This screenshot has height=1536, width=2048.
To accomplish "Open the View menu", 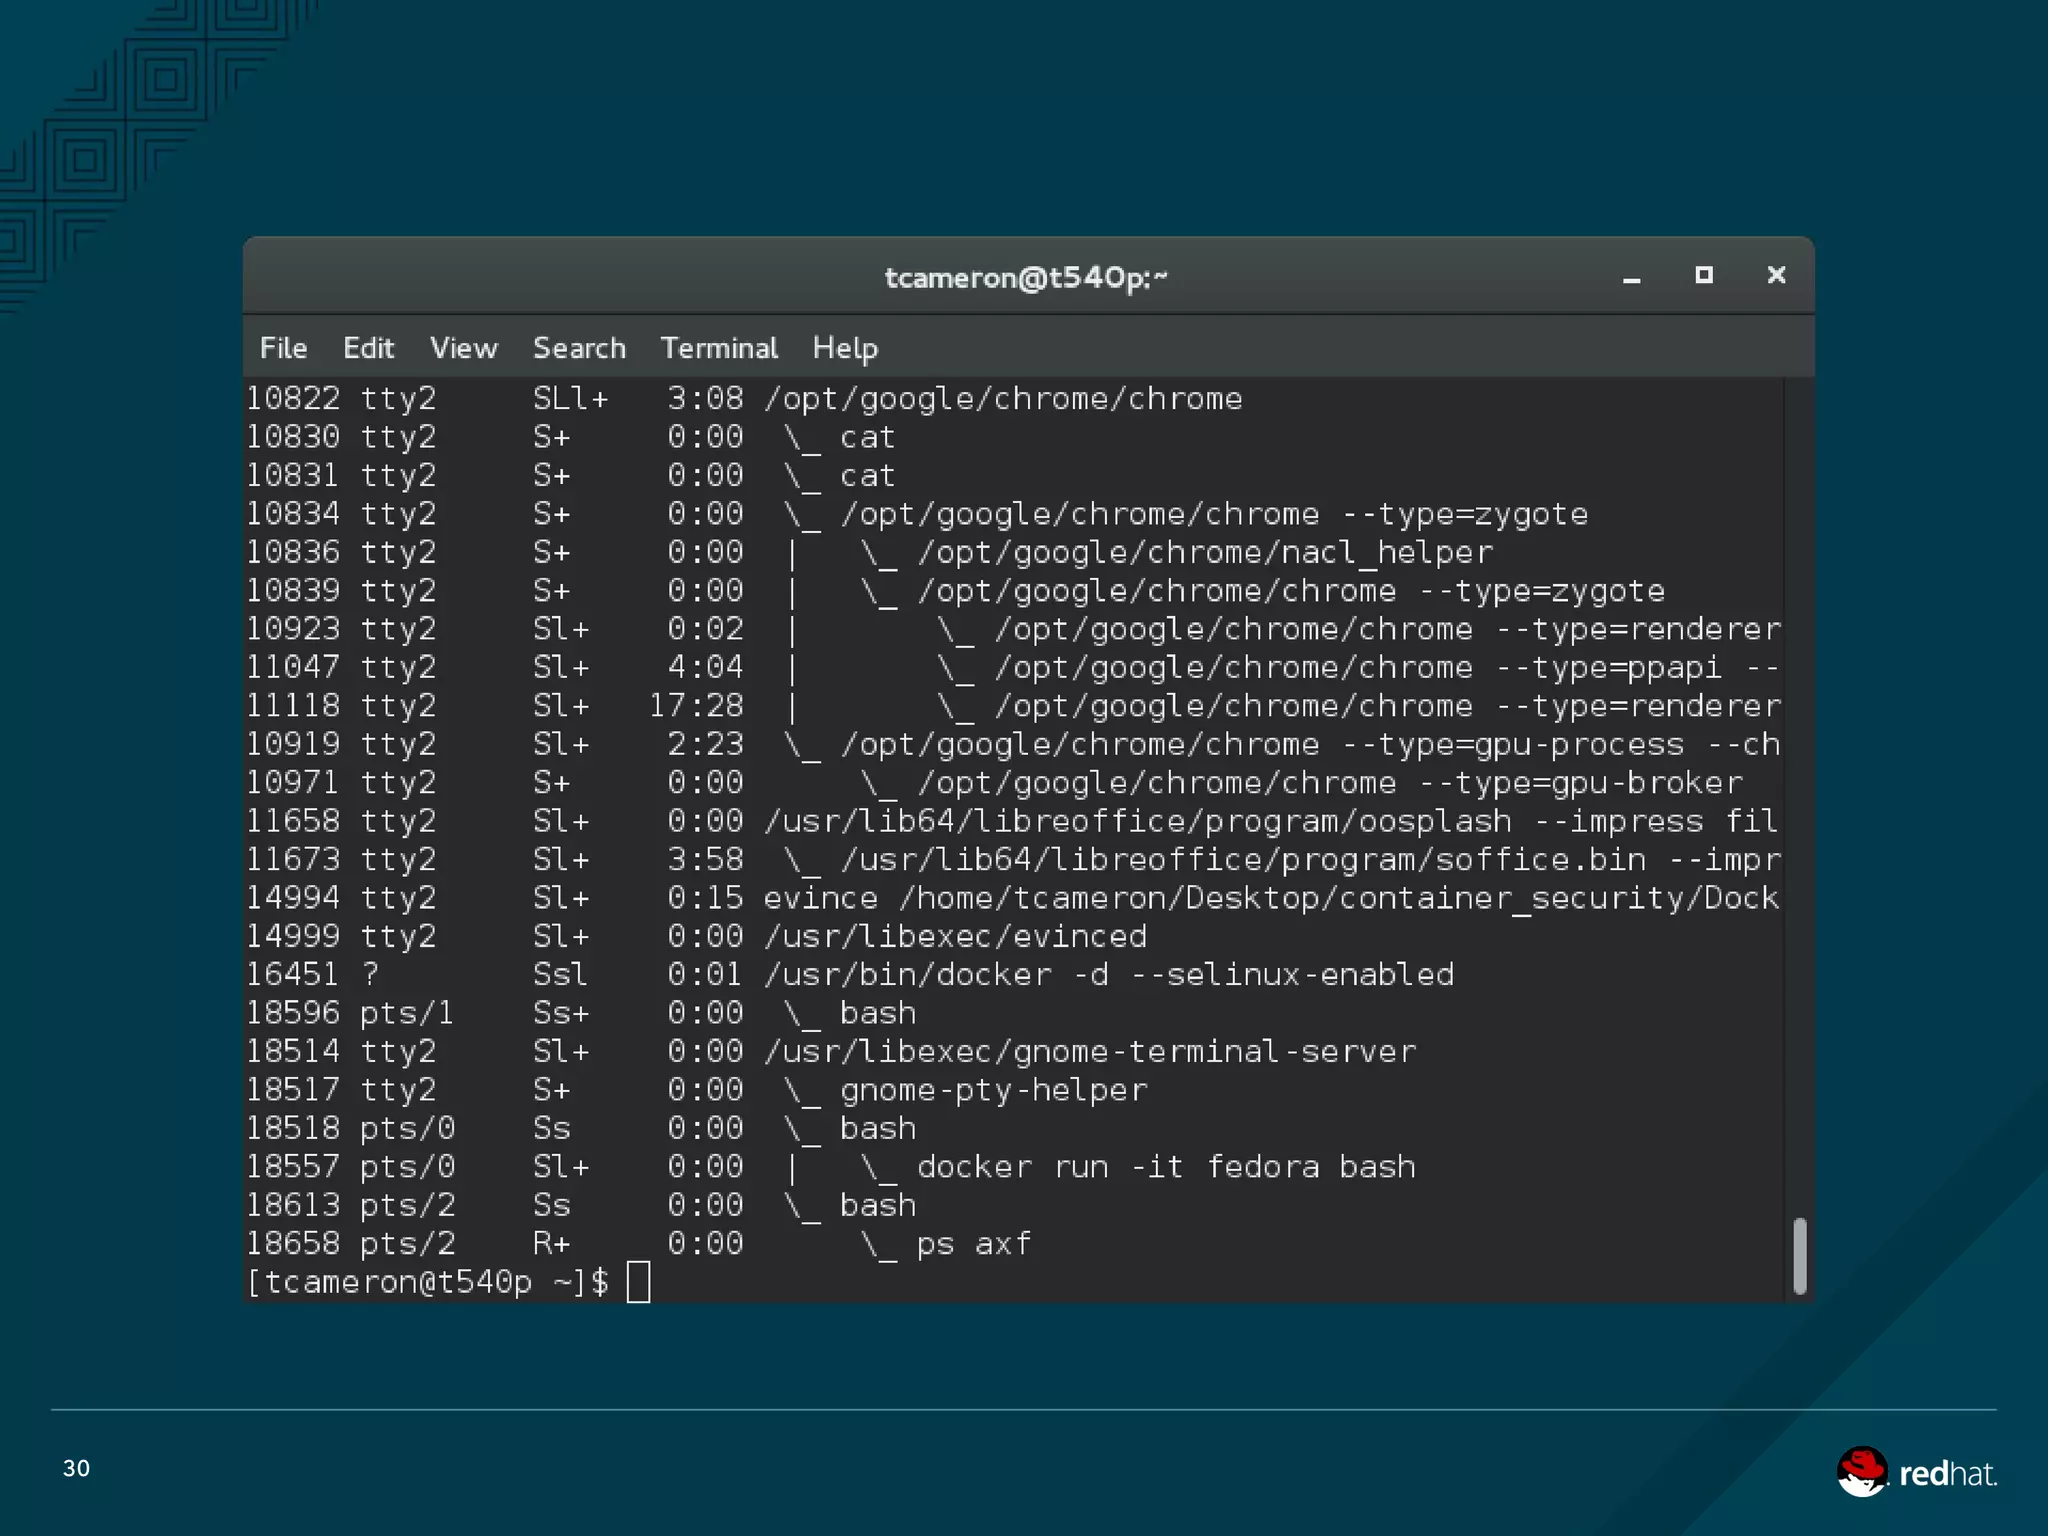I will (463, 348).
